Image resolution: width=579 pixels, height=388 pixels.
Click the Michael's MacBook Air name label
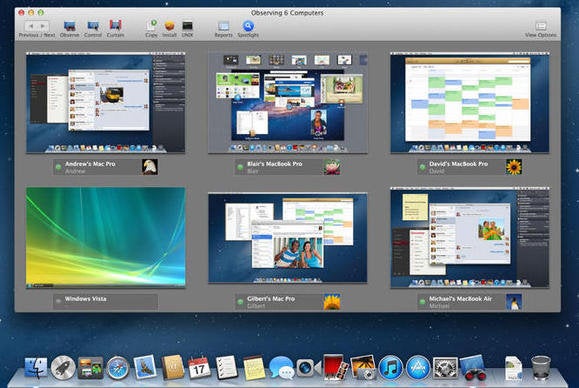pyautogui.click(x=460, y=299)
